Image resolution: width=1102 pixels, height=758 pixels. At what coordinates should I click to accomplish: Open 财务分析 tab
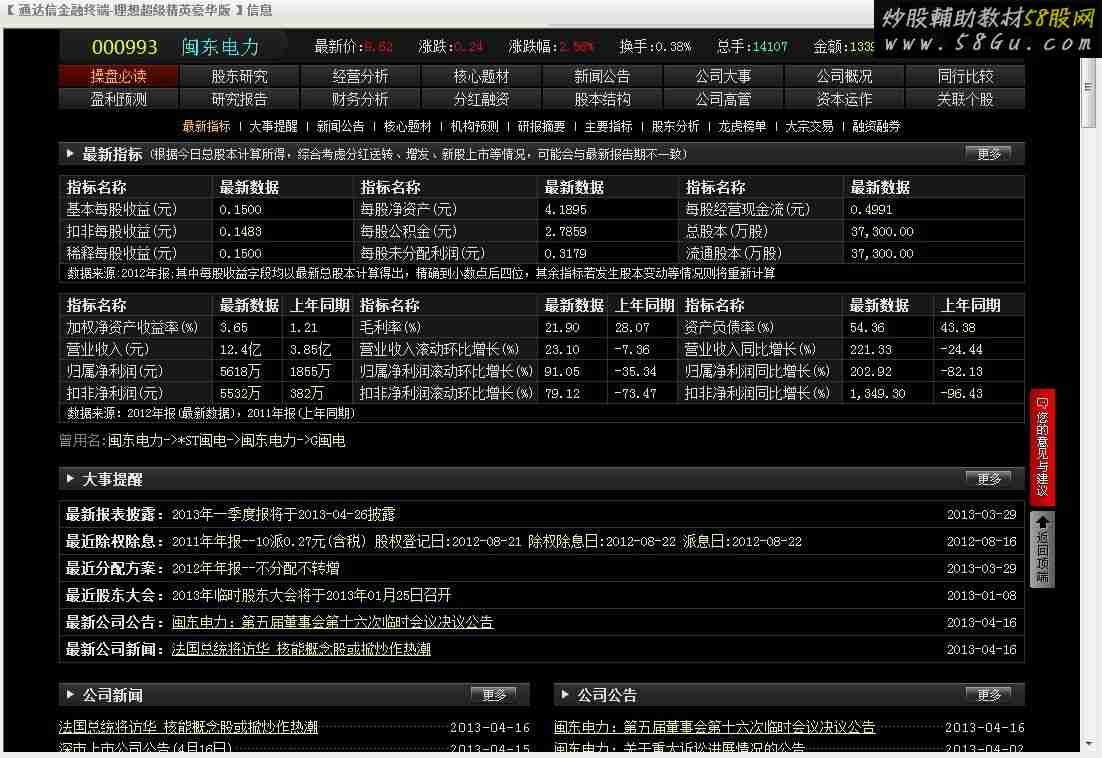click(x=361, y=99)
